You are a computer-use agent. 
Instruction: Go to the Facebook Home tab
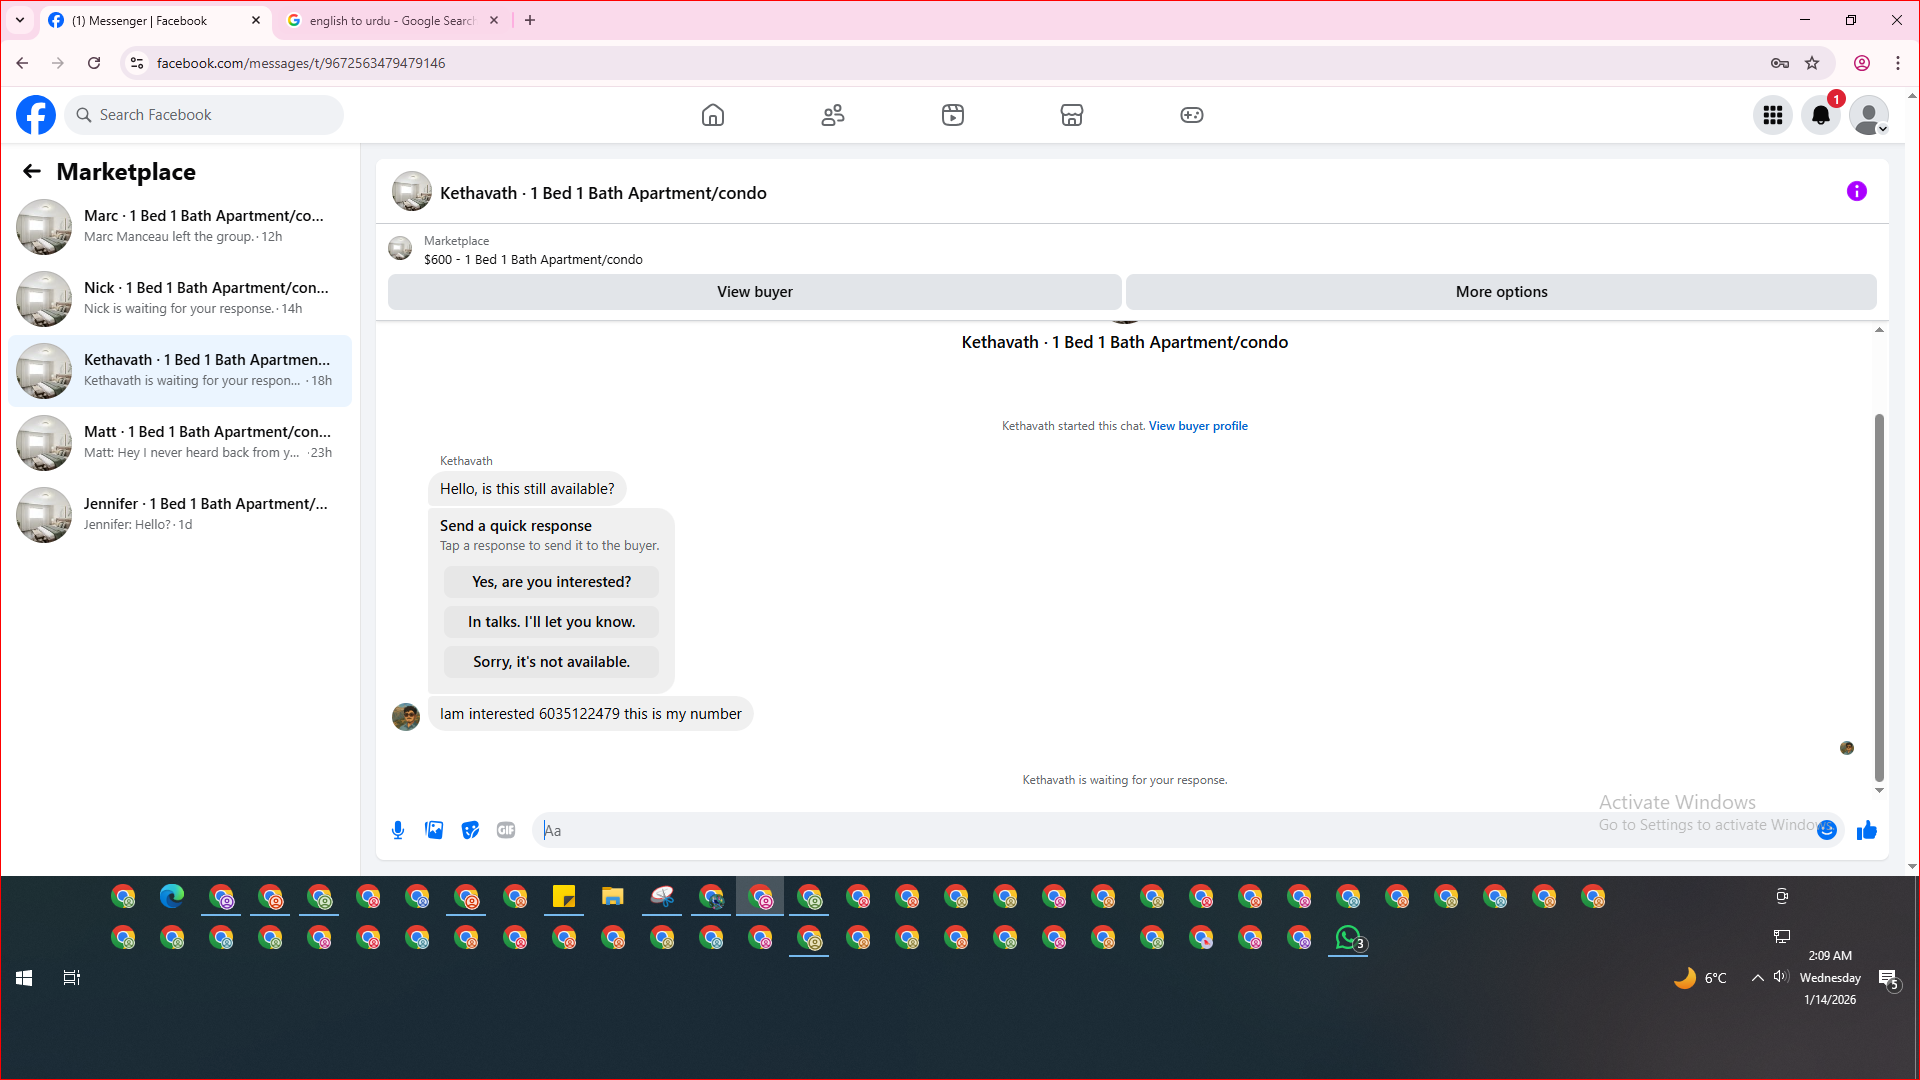(x=712, y=115)
